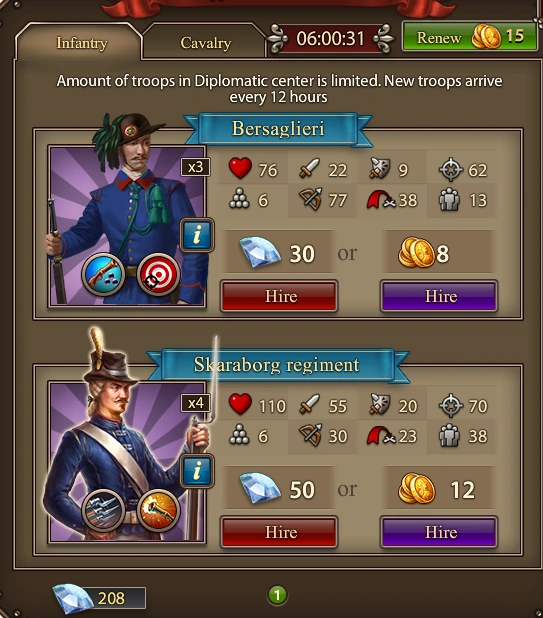543x618 pixels.
Task: Open Skaraborg regiment info button
Action: [197, 471]
